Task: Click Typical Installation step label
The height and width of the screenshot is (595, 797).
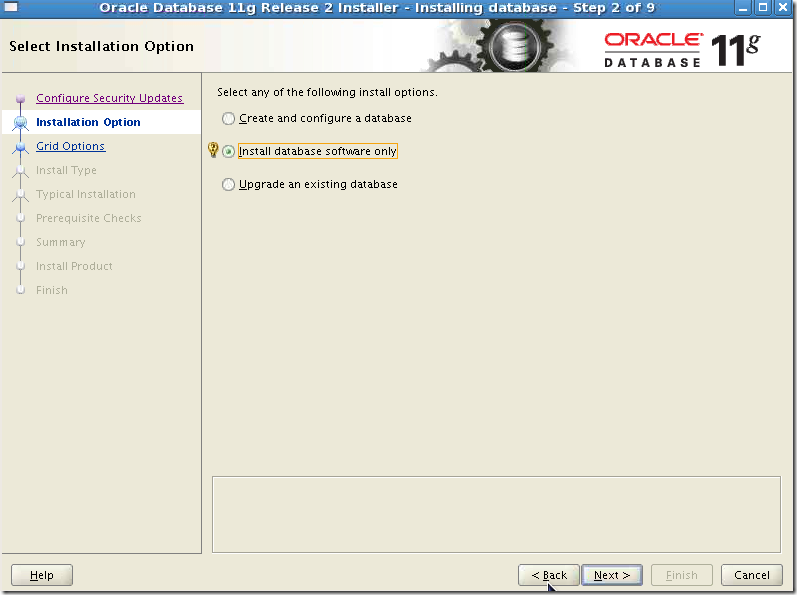Action: 86,194
